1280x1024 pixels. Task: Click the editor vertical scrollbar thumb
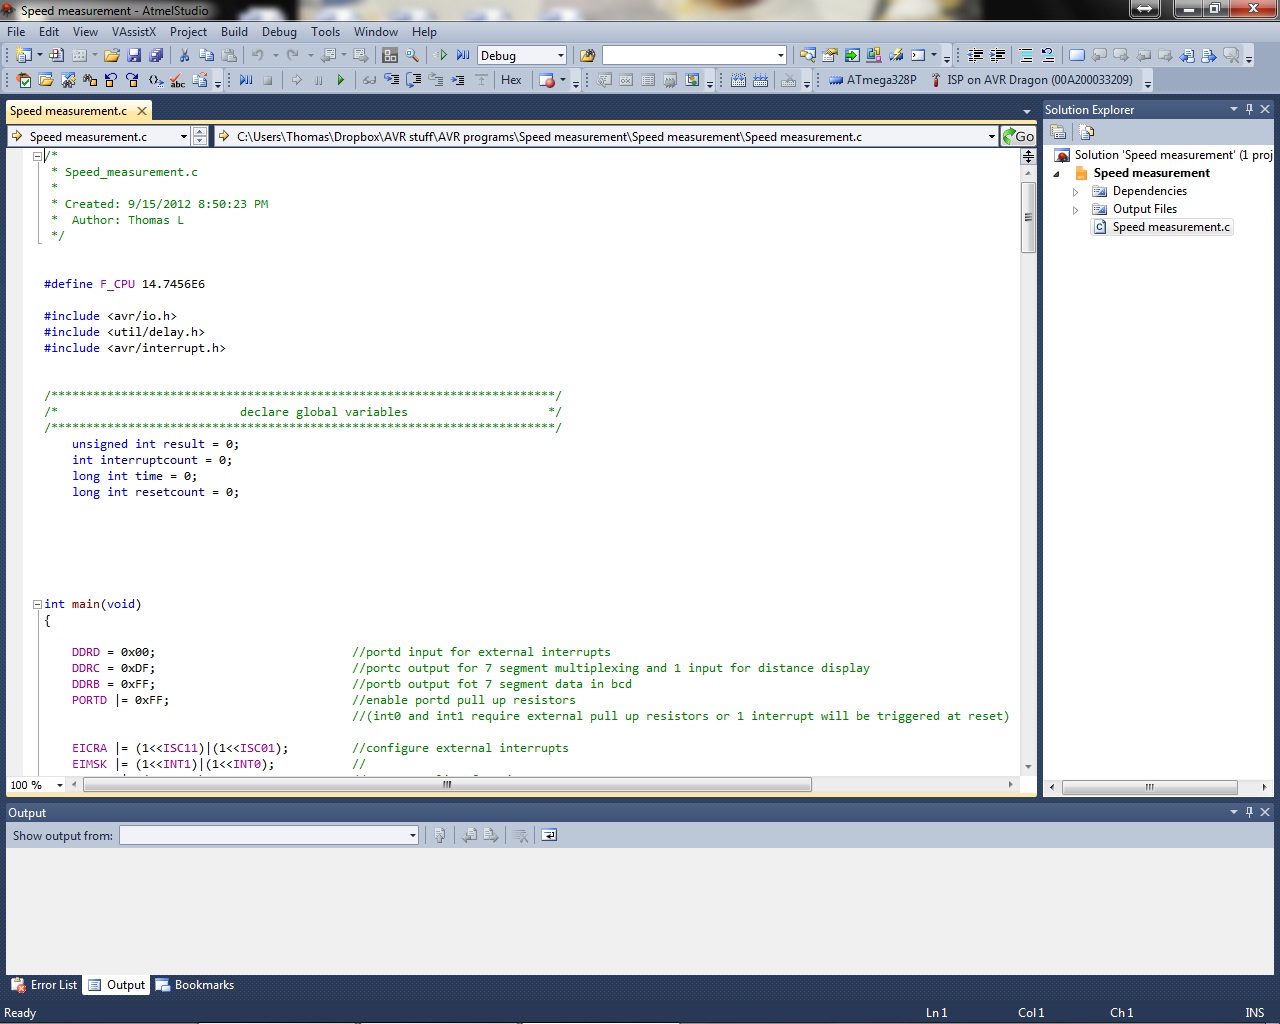coord(1028,217)
